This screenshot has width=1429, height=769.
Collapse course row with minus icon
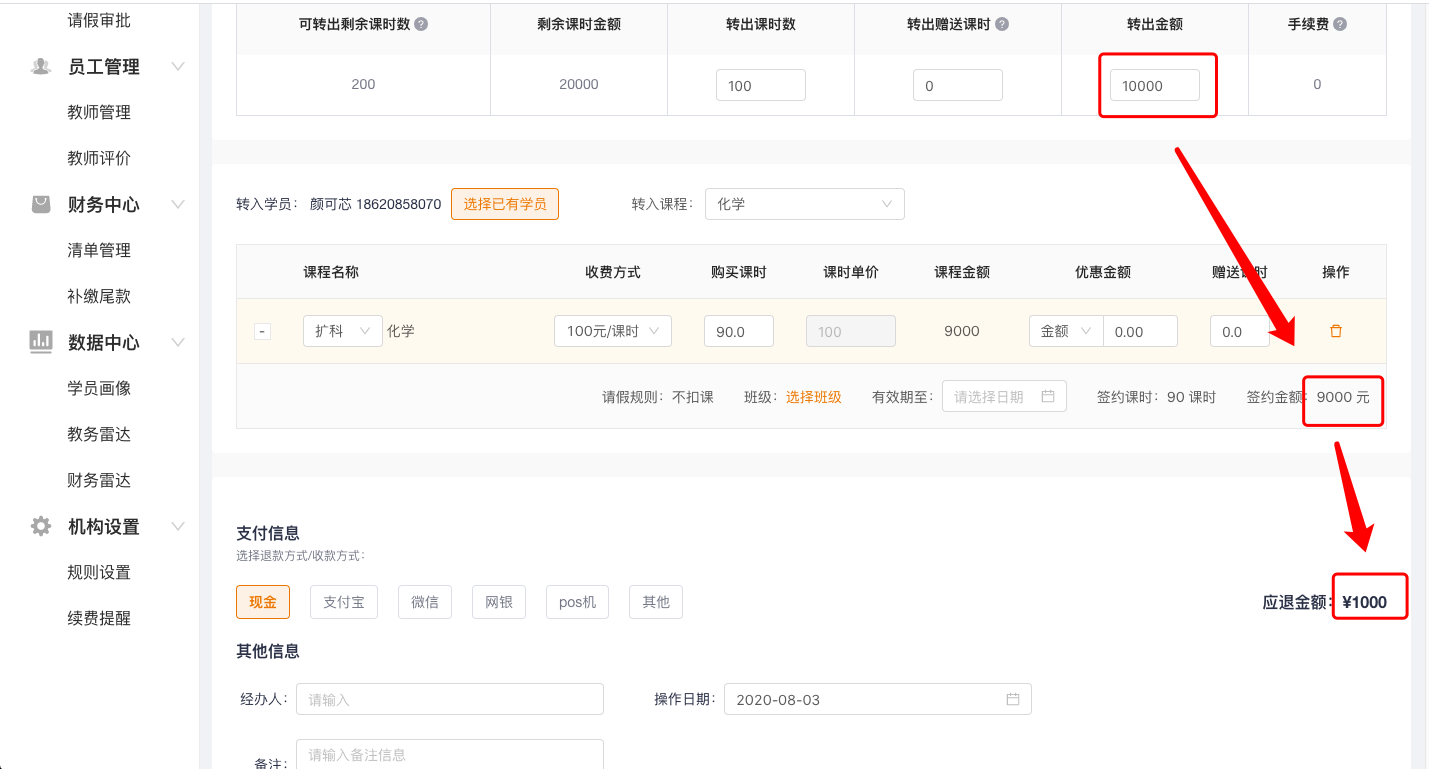pyautogui.click(x=262, y=331)
